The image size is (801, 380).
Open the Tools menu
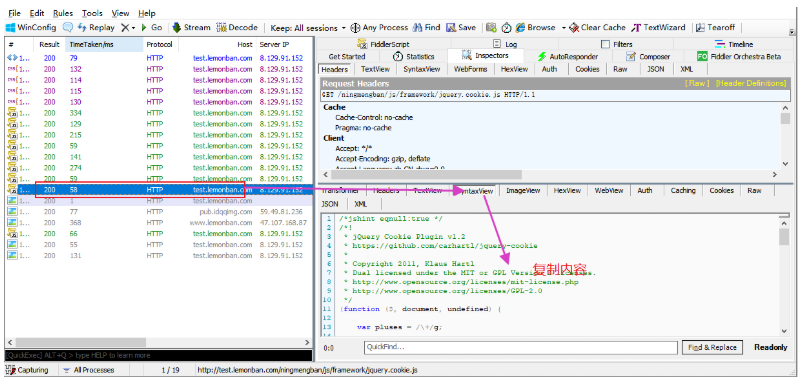[92, 13]
